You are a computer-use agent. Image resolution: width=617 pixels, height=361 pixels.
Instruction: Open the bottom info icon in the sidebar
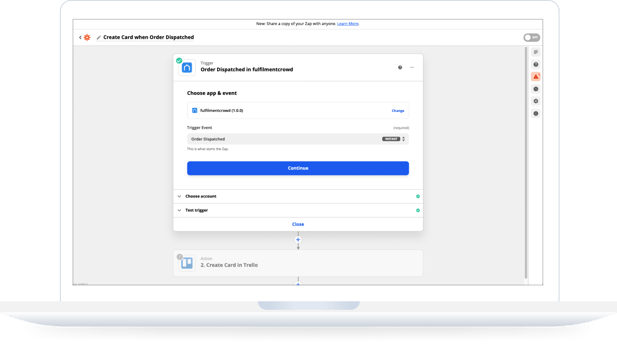536,113
